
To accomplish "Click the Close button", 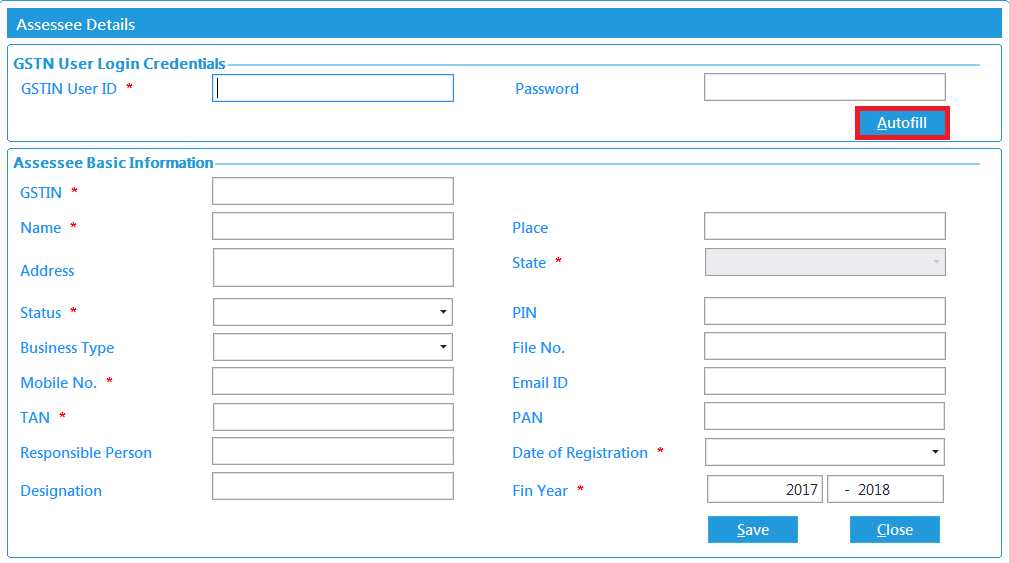I will click(x=894, y=530).
